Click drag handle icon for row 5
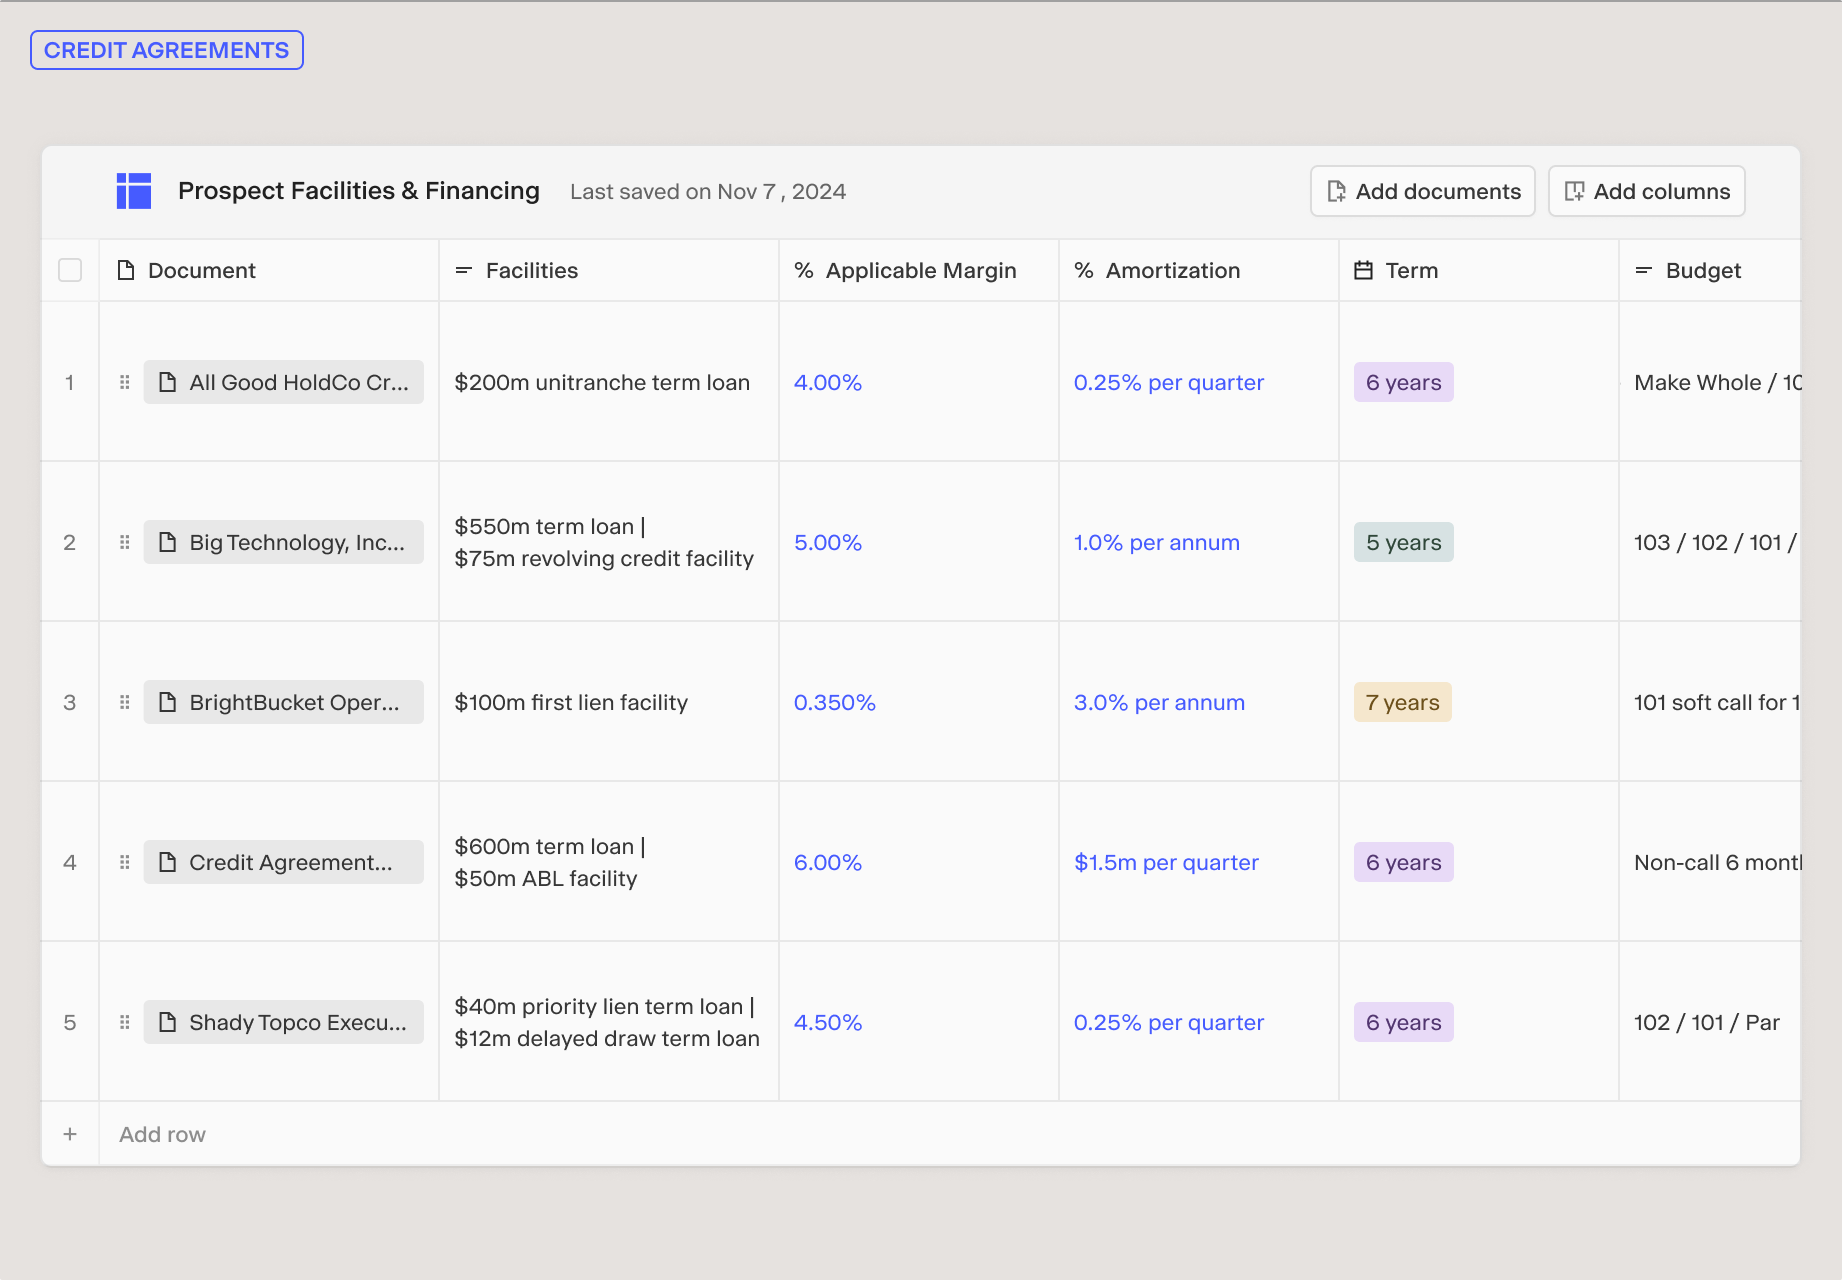The width and height of the screenshot is (1842, 1280). tap(125, 1022)
